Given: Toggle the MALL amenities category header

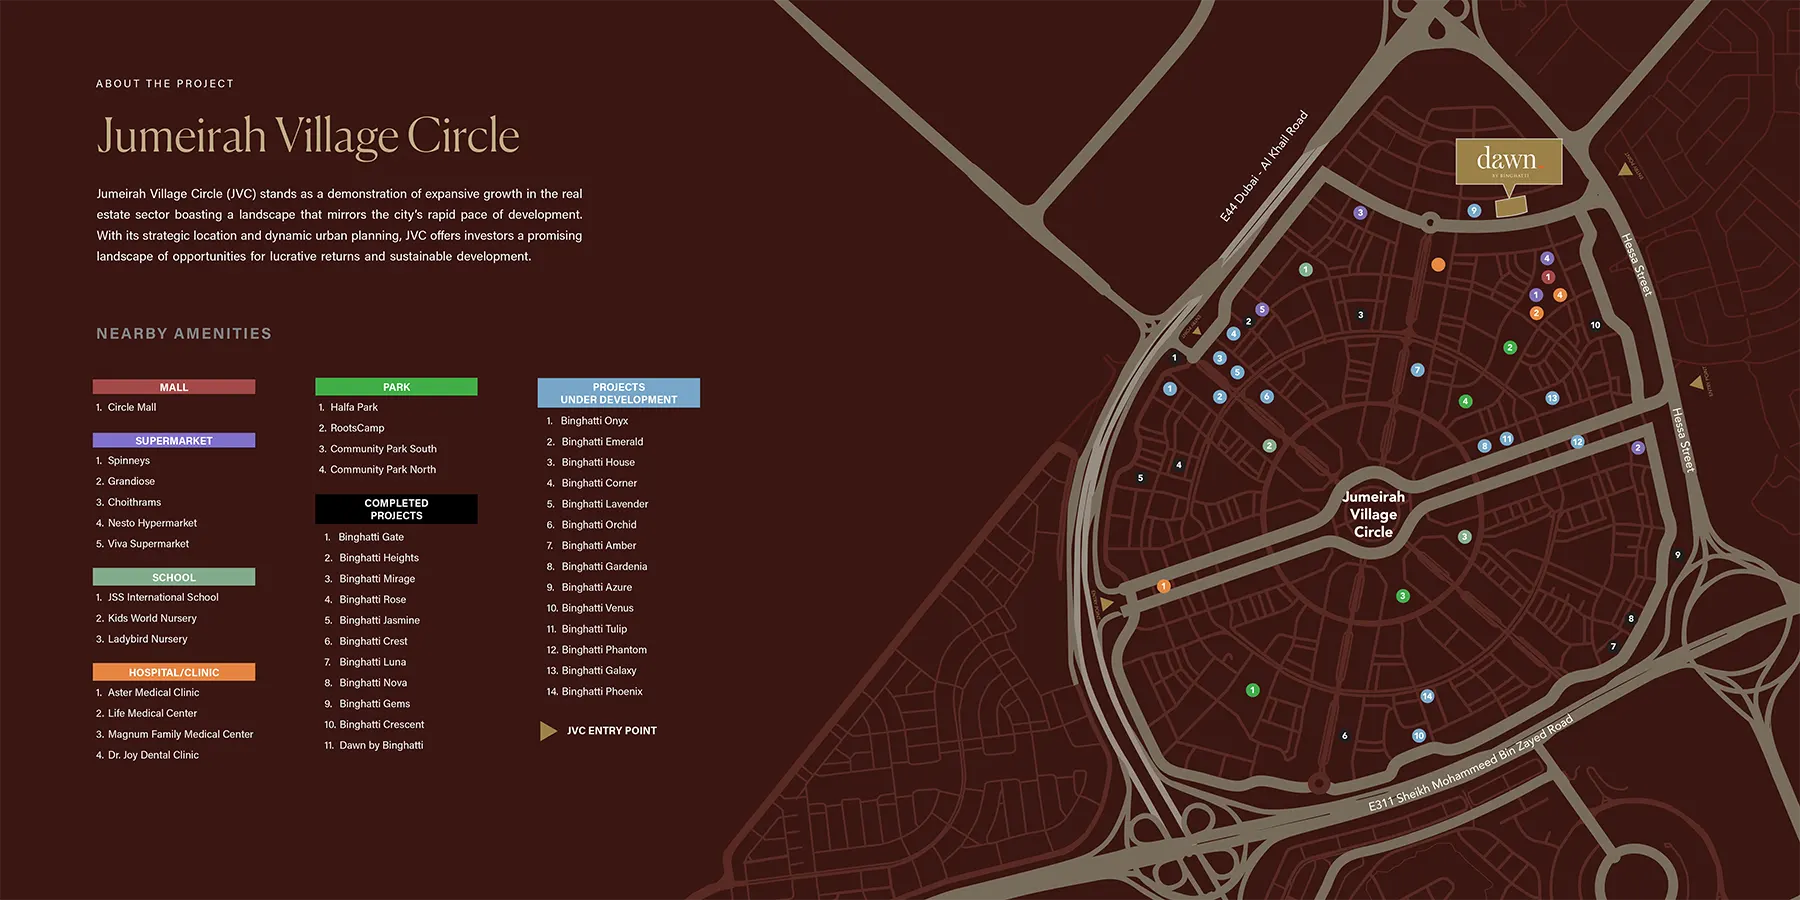Looking at the screenshot, I should pos(174,386).
